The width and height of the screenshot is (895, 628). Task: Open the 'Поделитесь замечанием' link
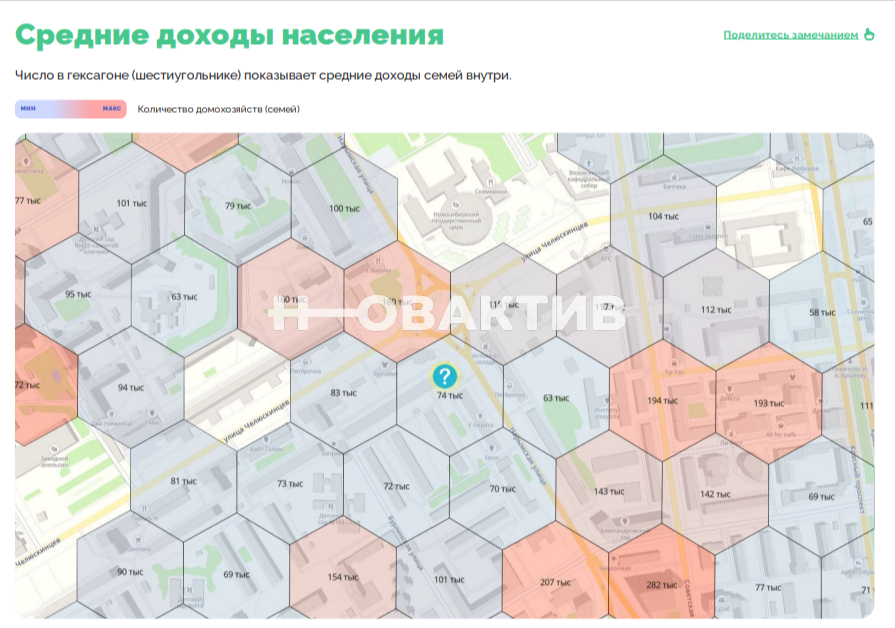790,35
